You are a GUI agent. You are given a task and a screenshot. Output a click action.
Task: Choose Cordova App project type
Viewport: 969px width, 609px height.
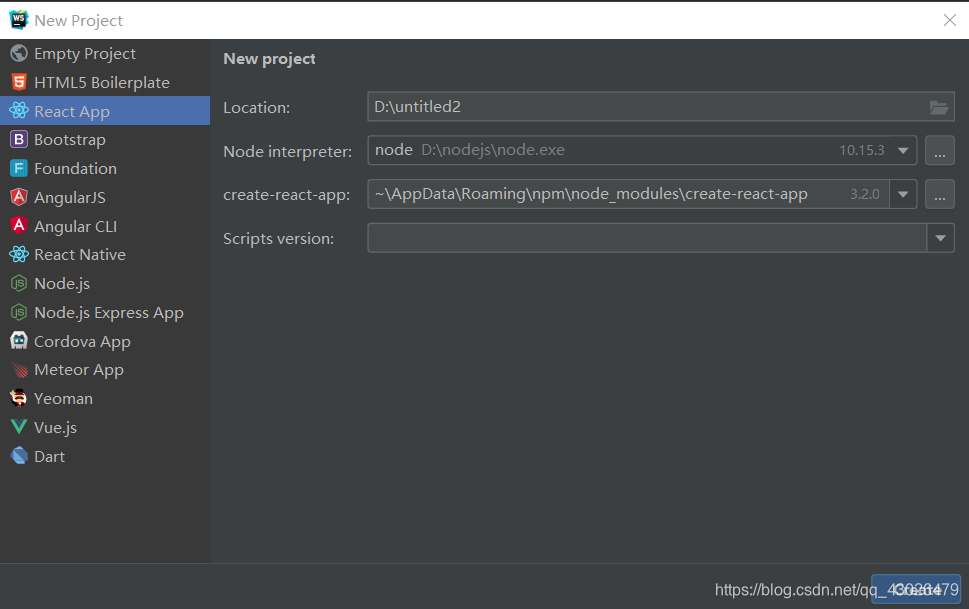[x=105, y=341]
